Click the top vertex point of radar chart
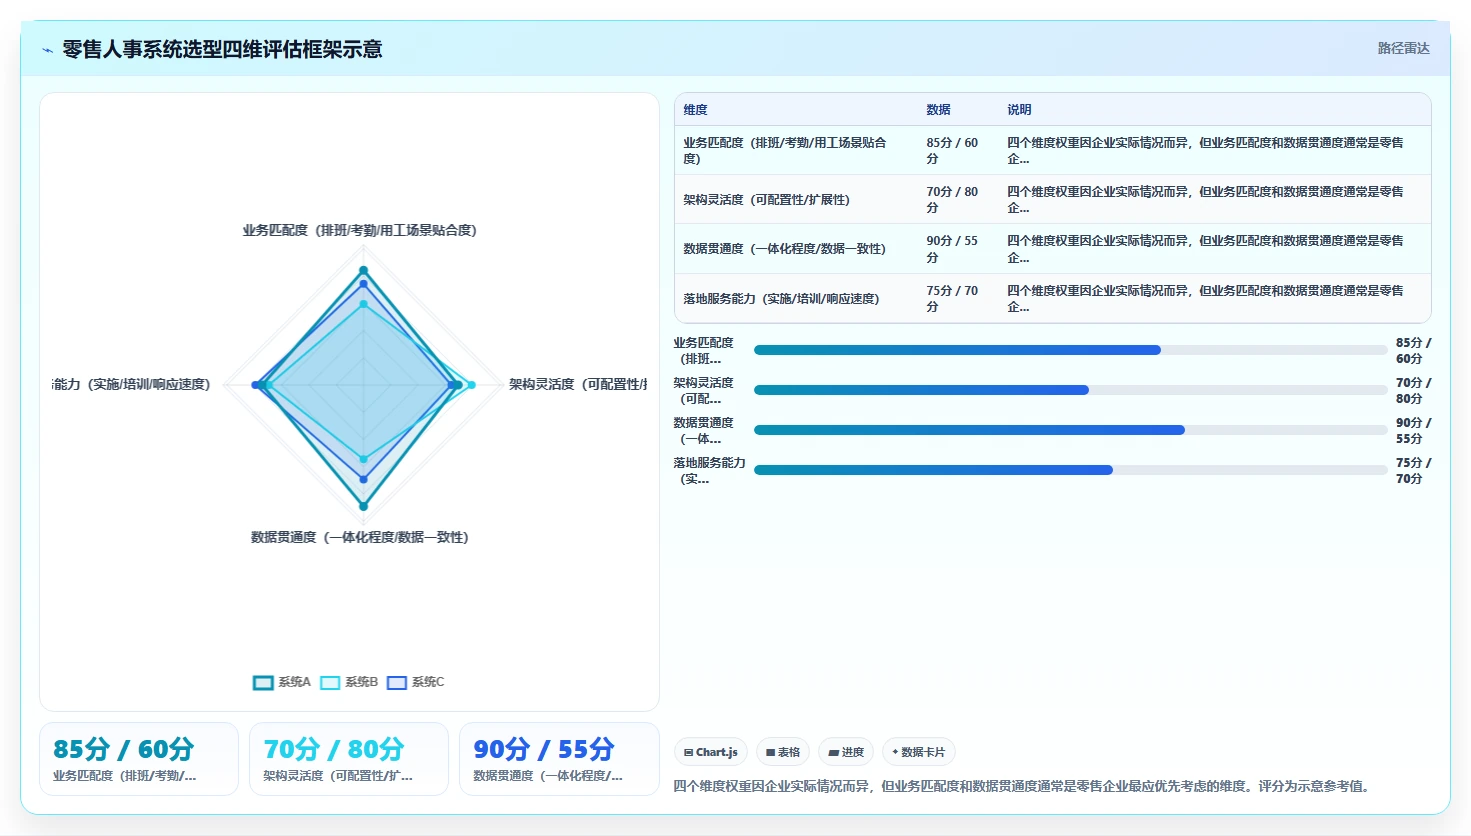The height and width of the screenshot is (836, 1471). (x=363, y=270)
